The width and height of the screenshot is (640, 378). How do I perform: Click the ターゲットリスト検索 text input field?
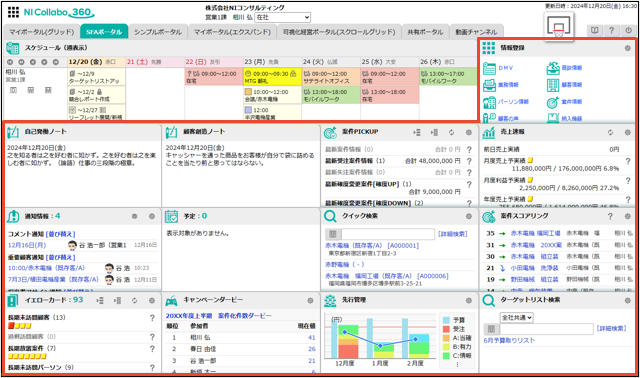(x=546, y=329)
